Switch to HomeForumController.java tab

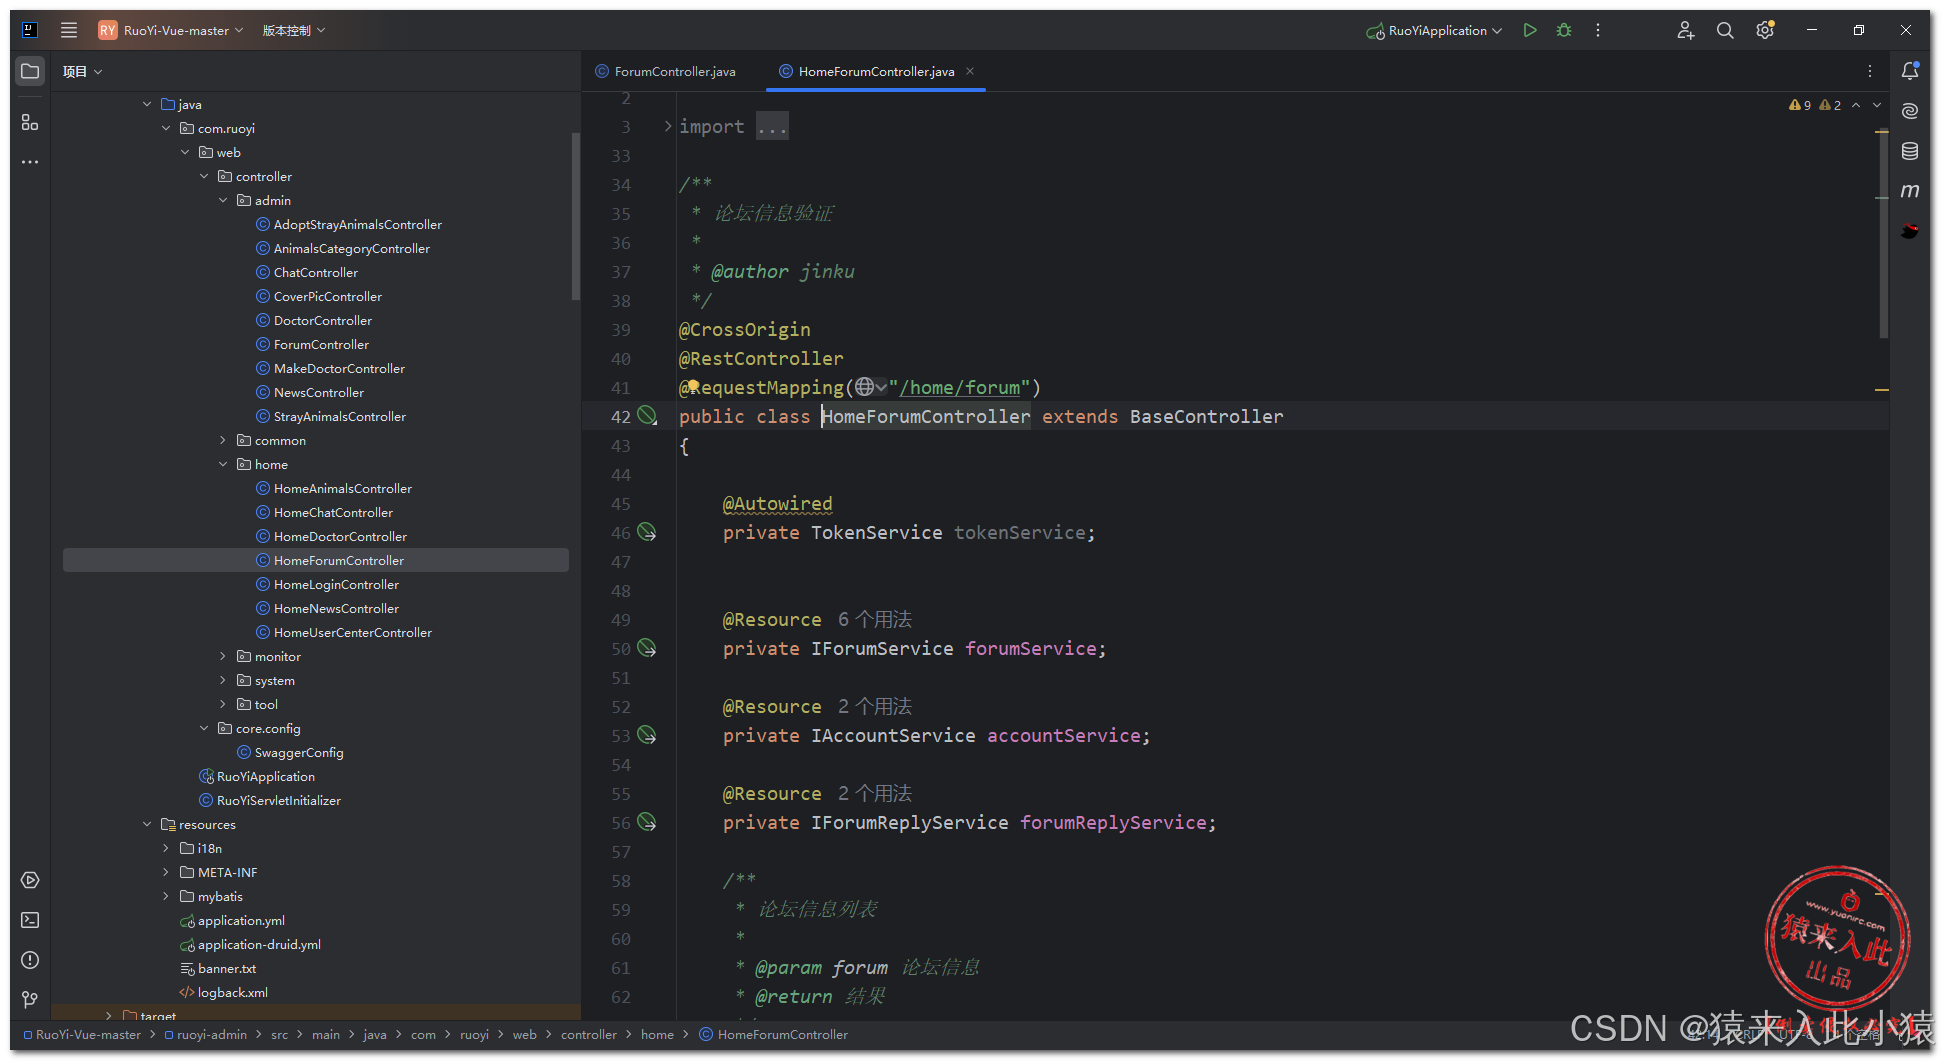pos(867,71)
